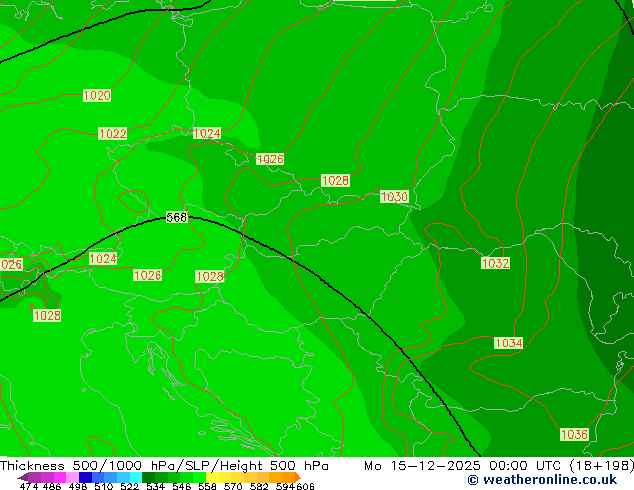
Task: Click the 1034 isobar pressure label
Action: [x=509, y=343]
